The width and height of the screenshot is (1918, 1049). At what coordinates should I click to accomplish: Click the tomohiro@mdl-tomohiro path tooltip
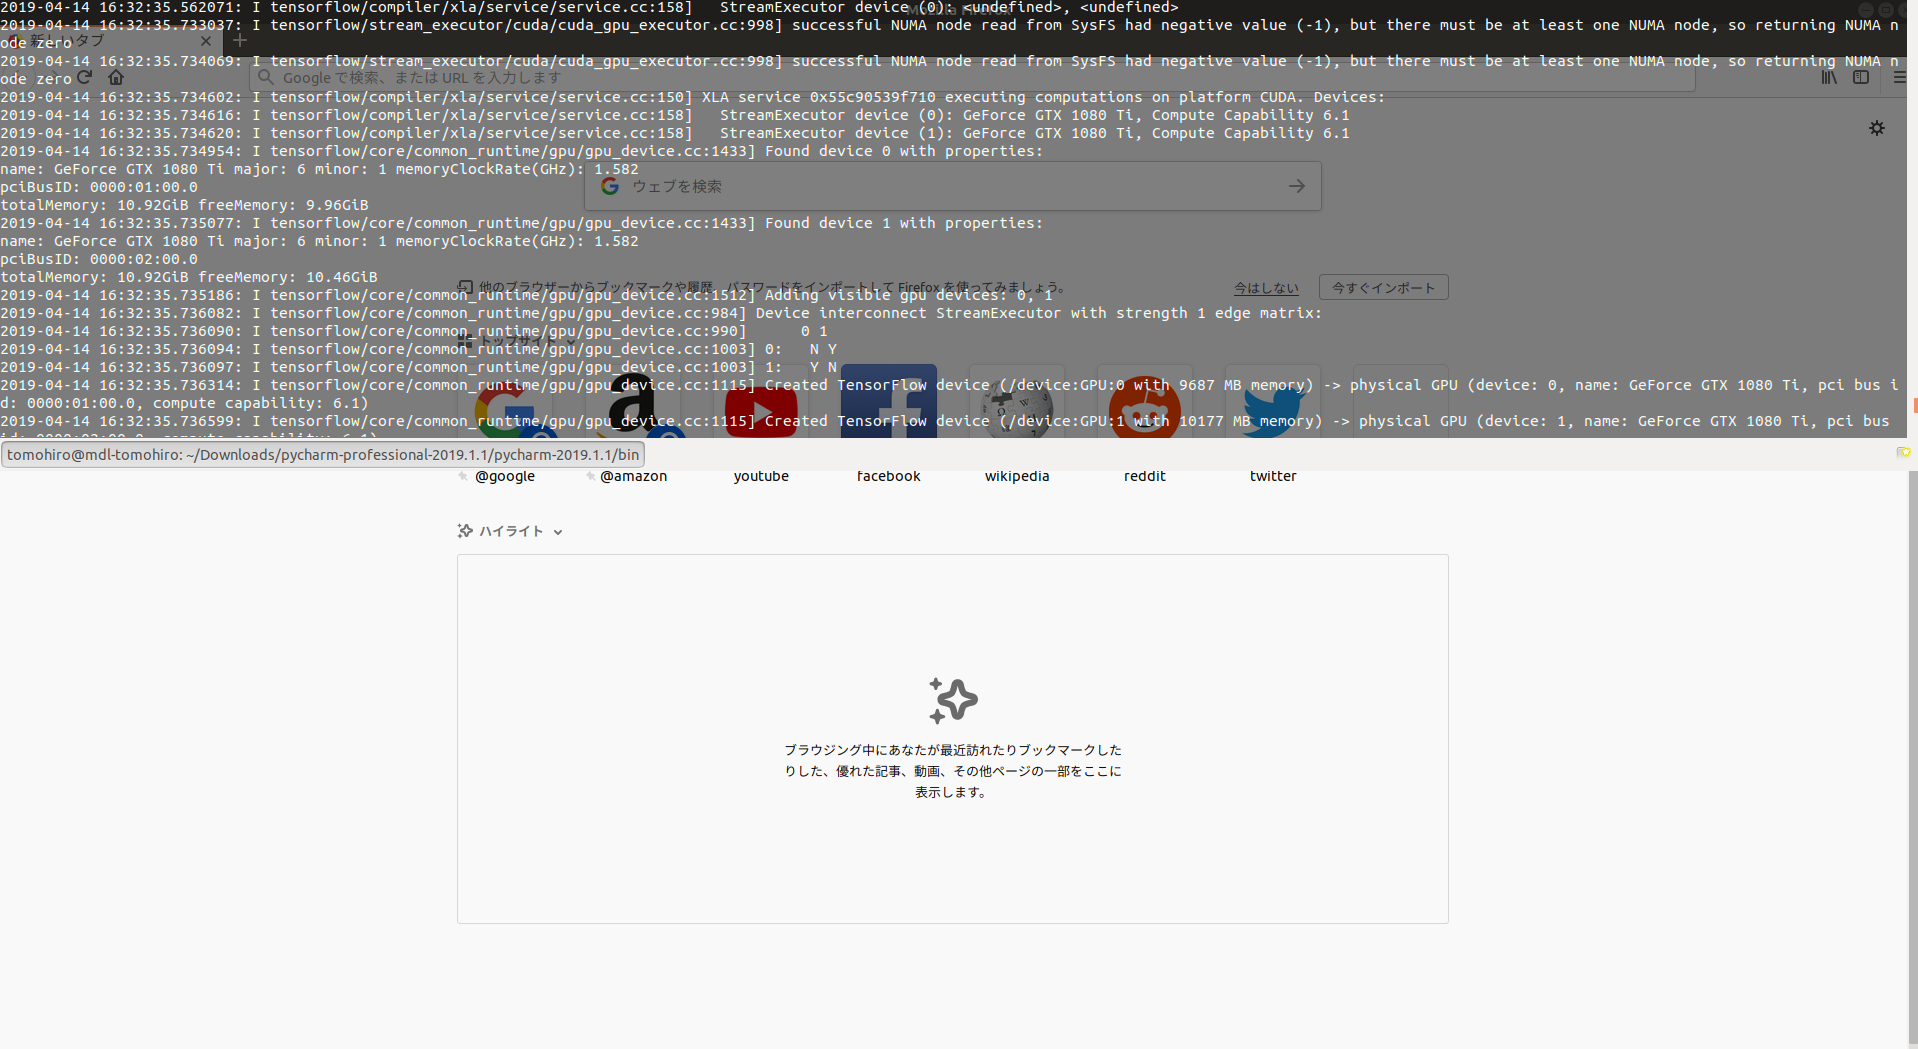(323, 454)
